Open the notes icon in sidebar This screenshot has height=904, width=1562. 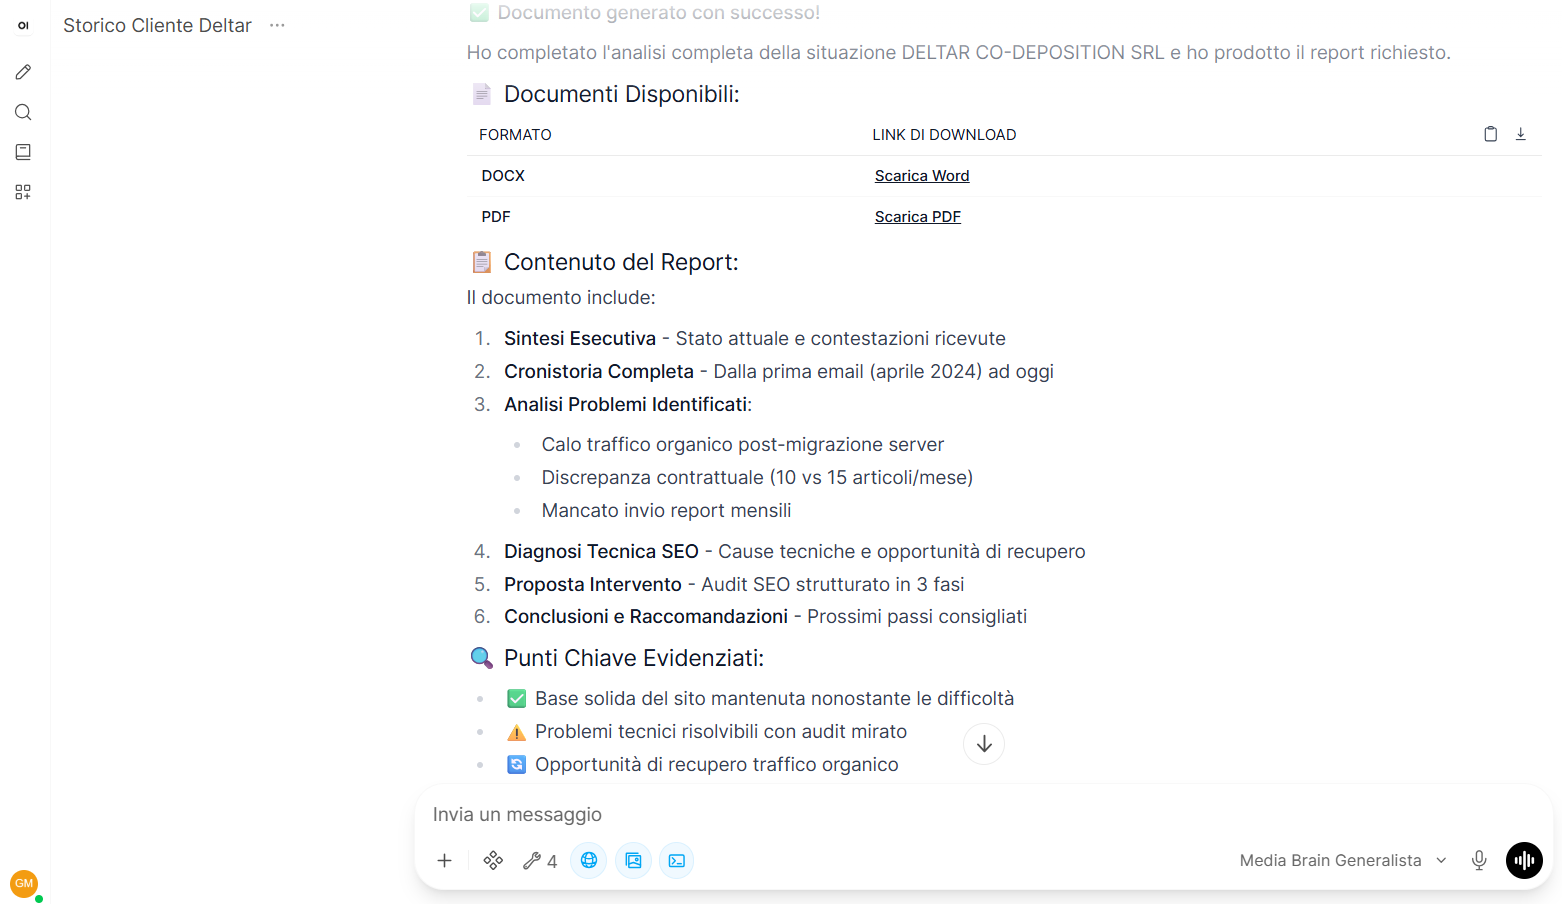point(23,152)
